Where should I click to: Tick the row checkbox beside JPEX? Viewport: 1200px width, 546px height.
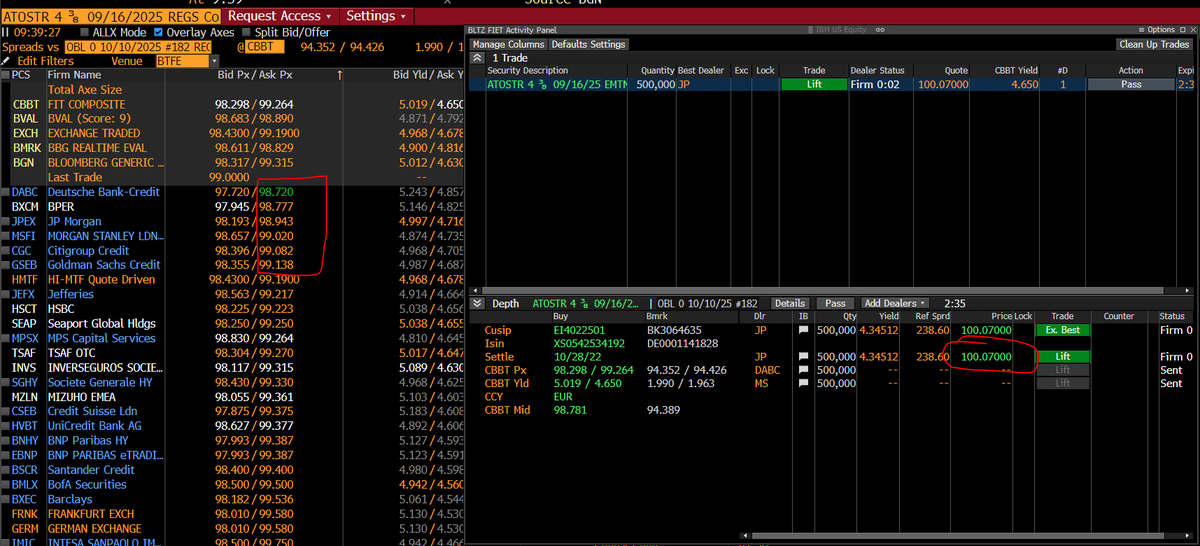(6, 221)
